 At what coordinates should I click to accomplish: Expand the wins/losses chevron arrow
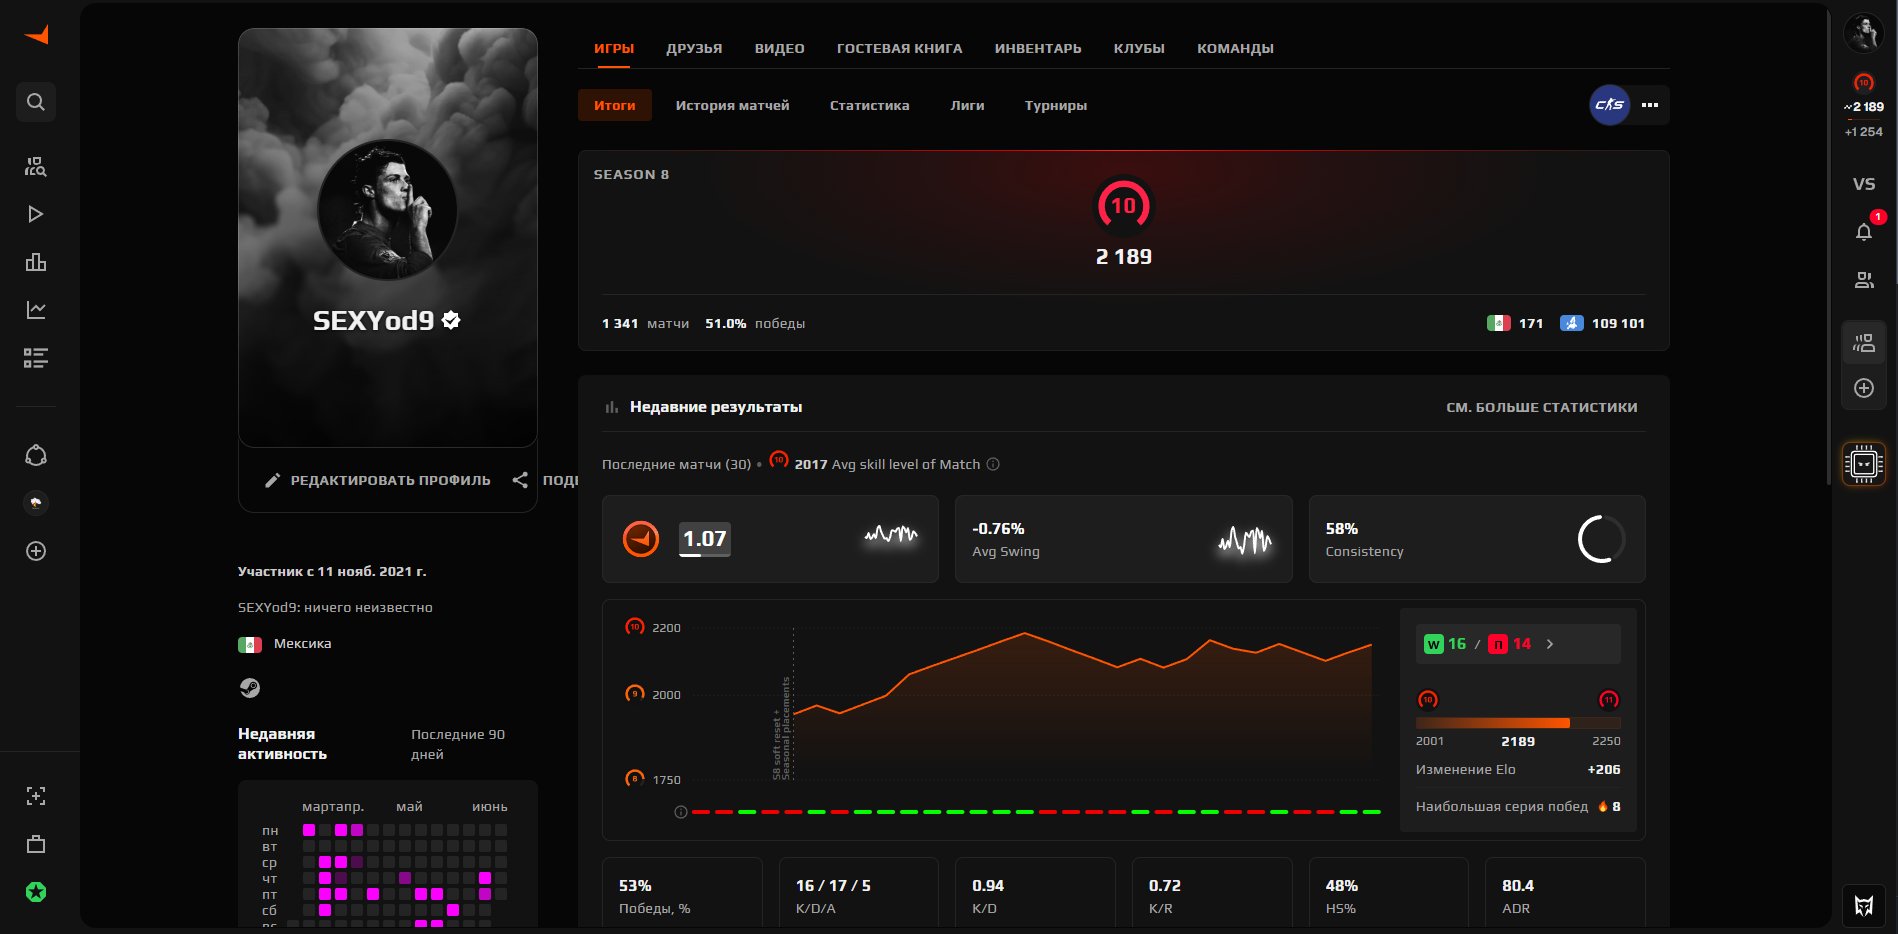1550,644
